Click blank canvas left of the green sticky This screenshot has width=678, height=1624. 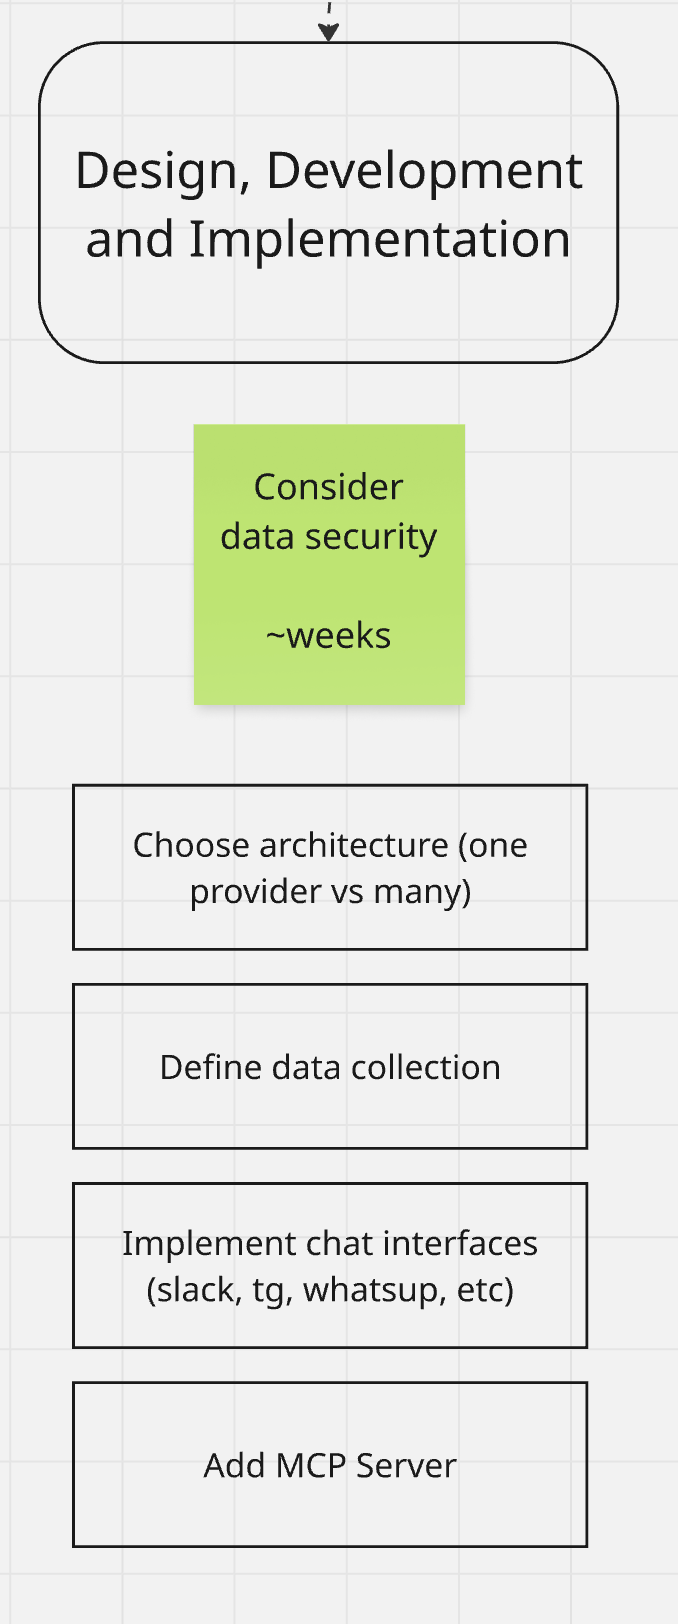[100, 565]
